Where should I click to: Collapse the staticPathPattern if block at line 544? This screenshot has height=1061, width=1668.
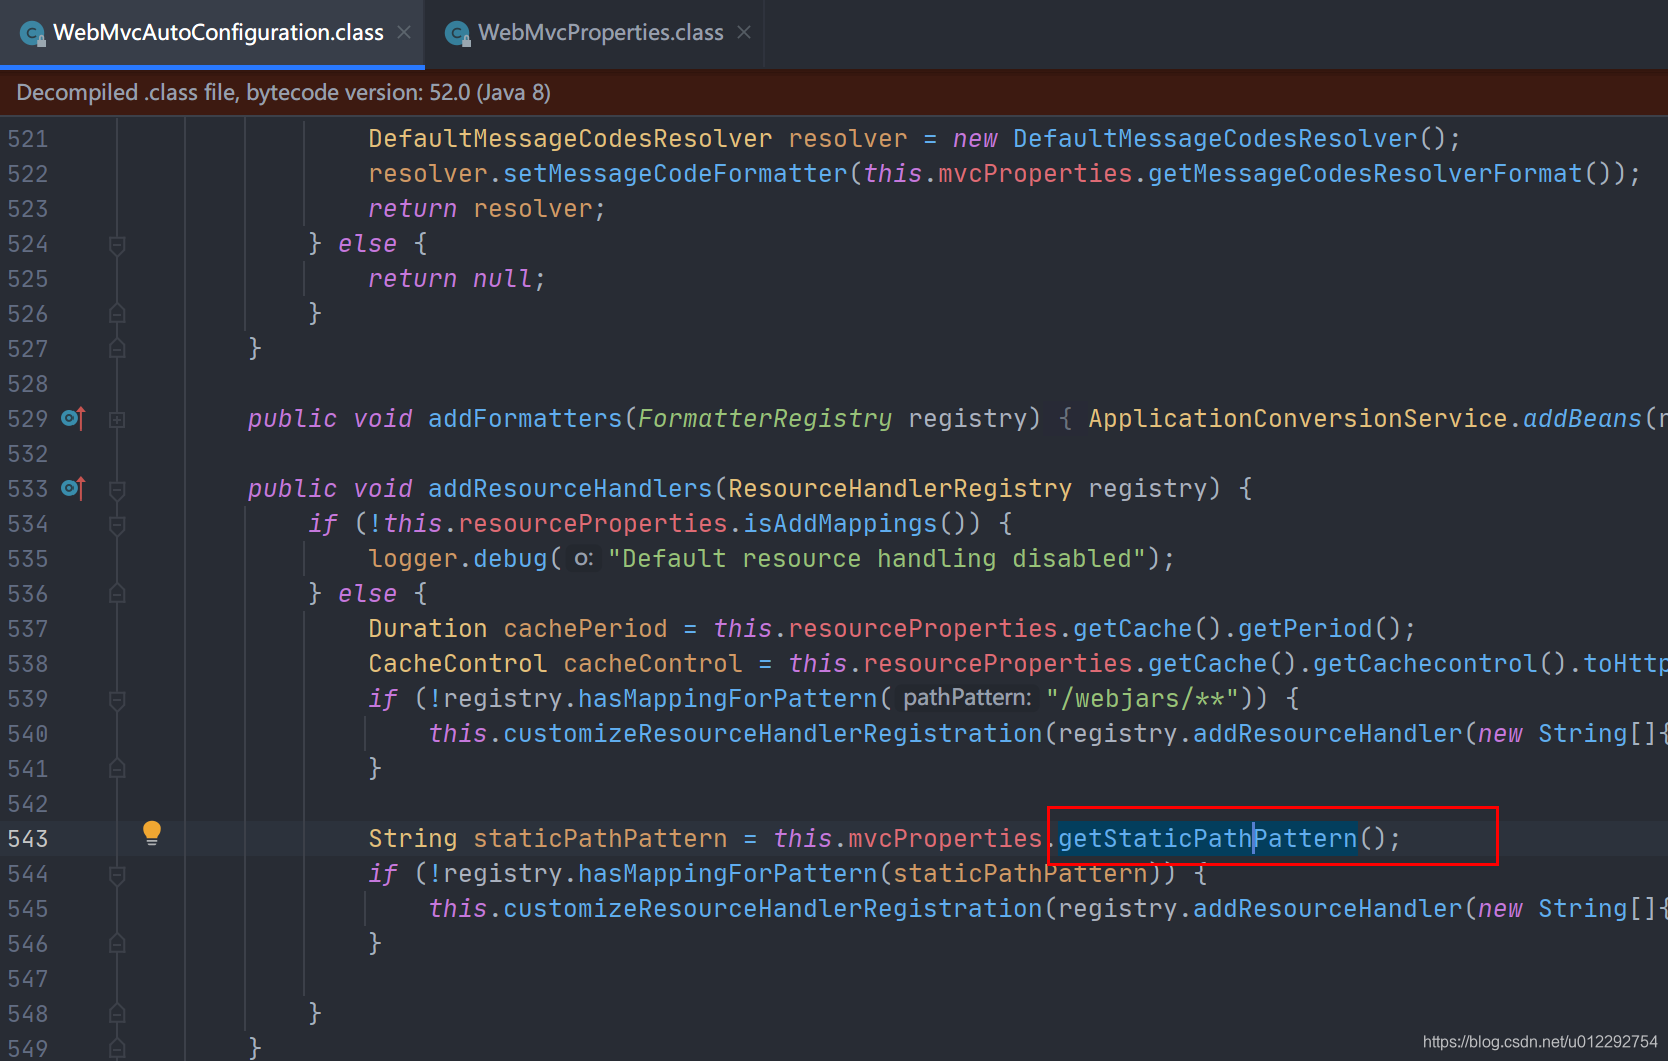coord(117,875)
